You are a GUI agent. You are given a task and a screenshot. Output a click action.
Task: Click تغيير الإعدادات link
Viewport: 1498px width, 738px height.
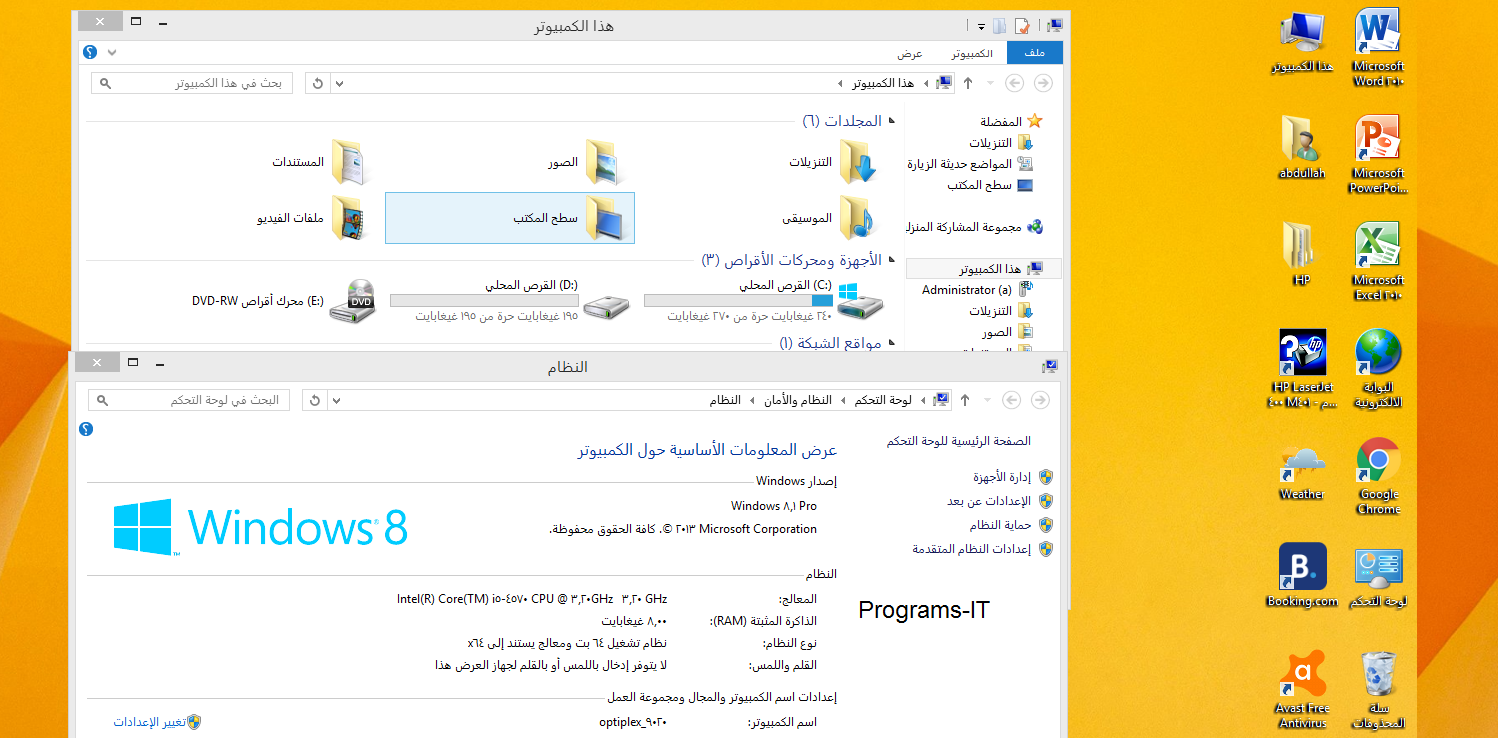coord(148,722)
